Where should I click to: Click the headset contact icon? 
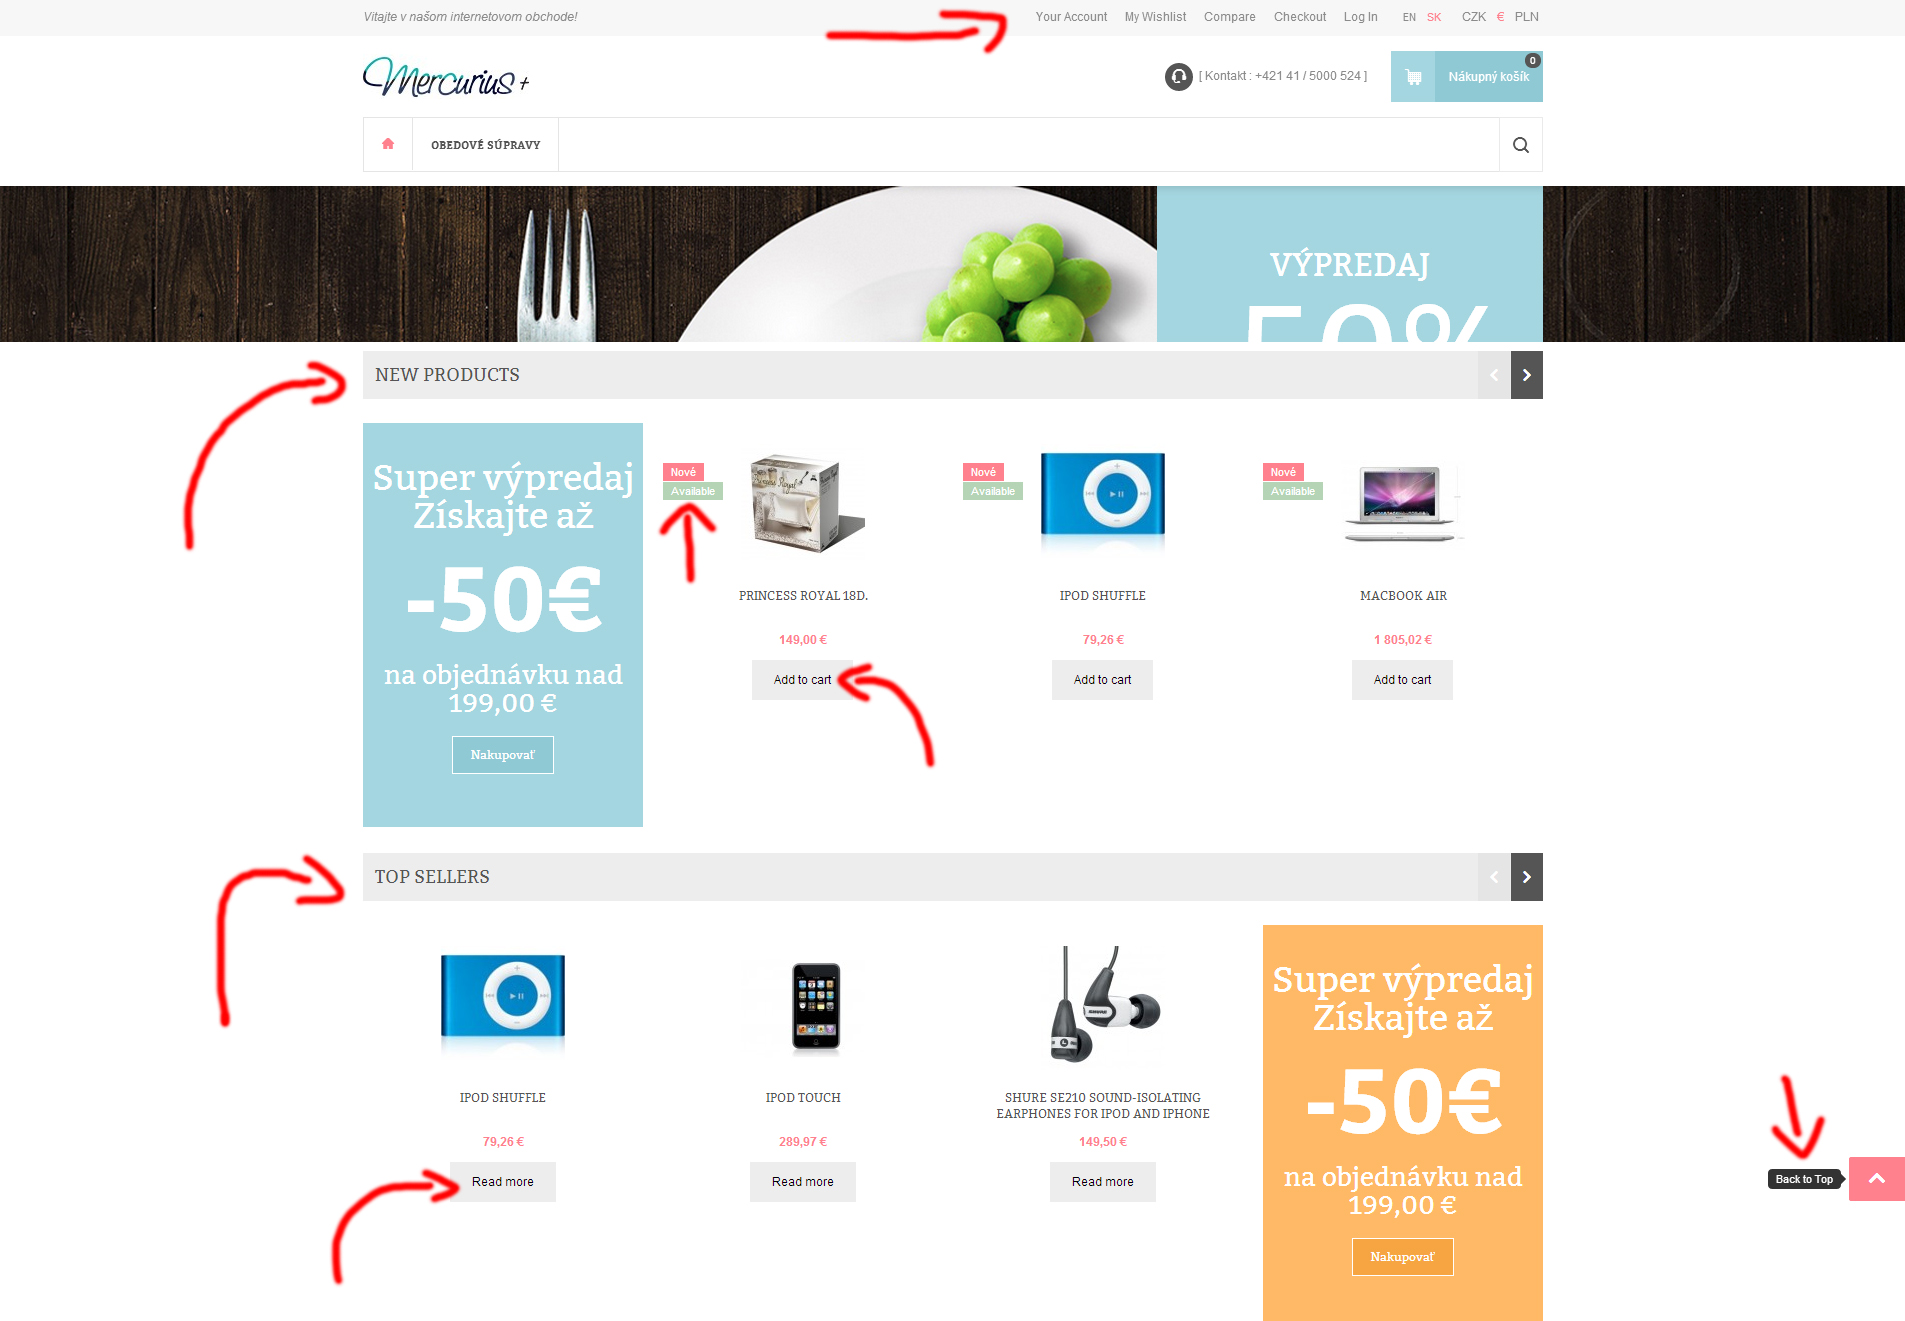click(1178, 76)
